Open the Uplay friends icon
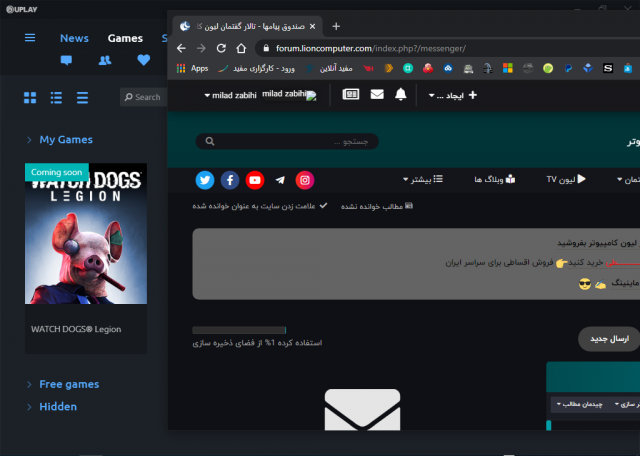Screen dimensions: 640x456 (105, 60)
